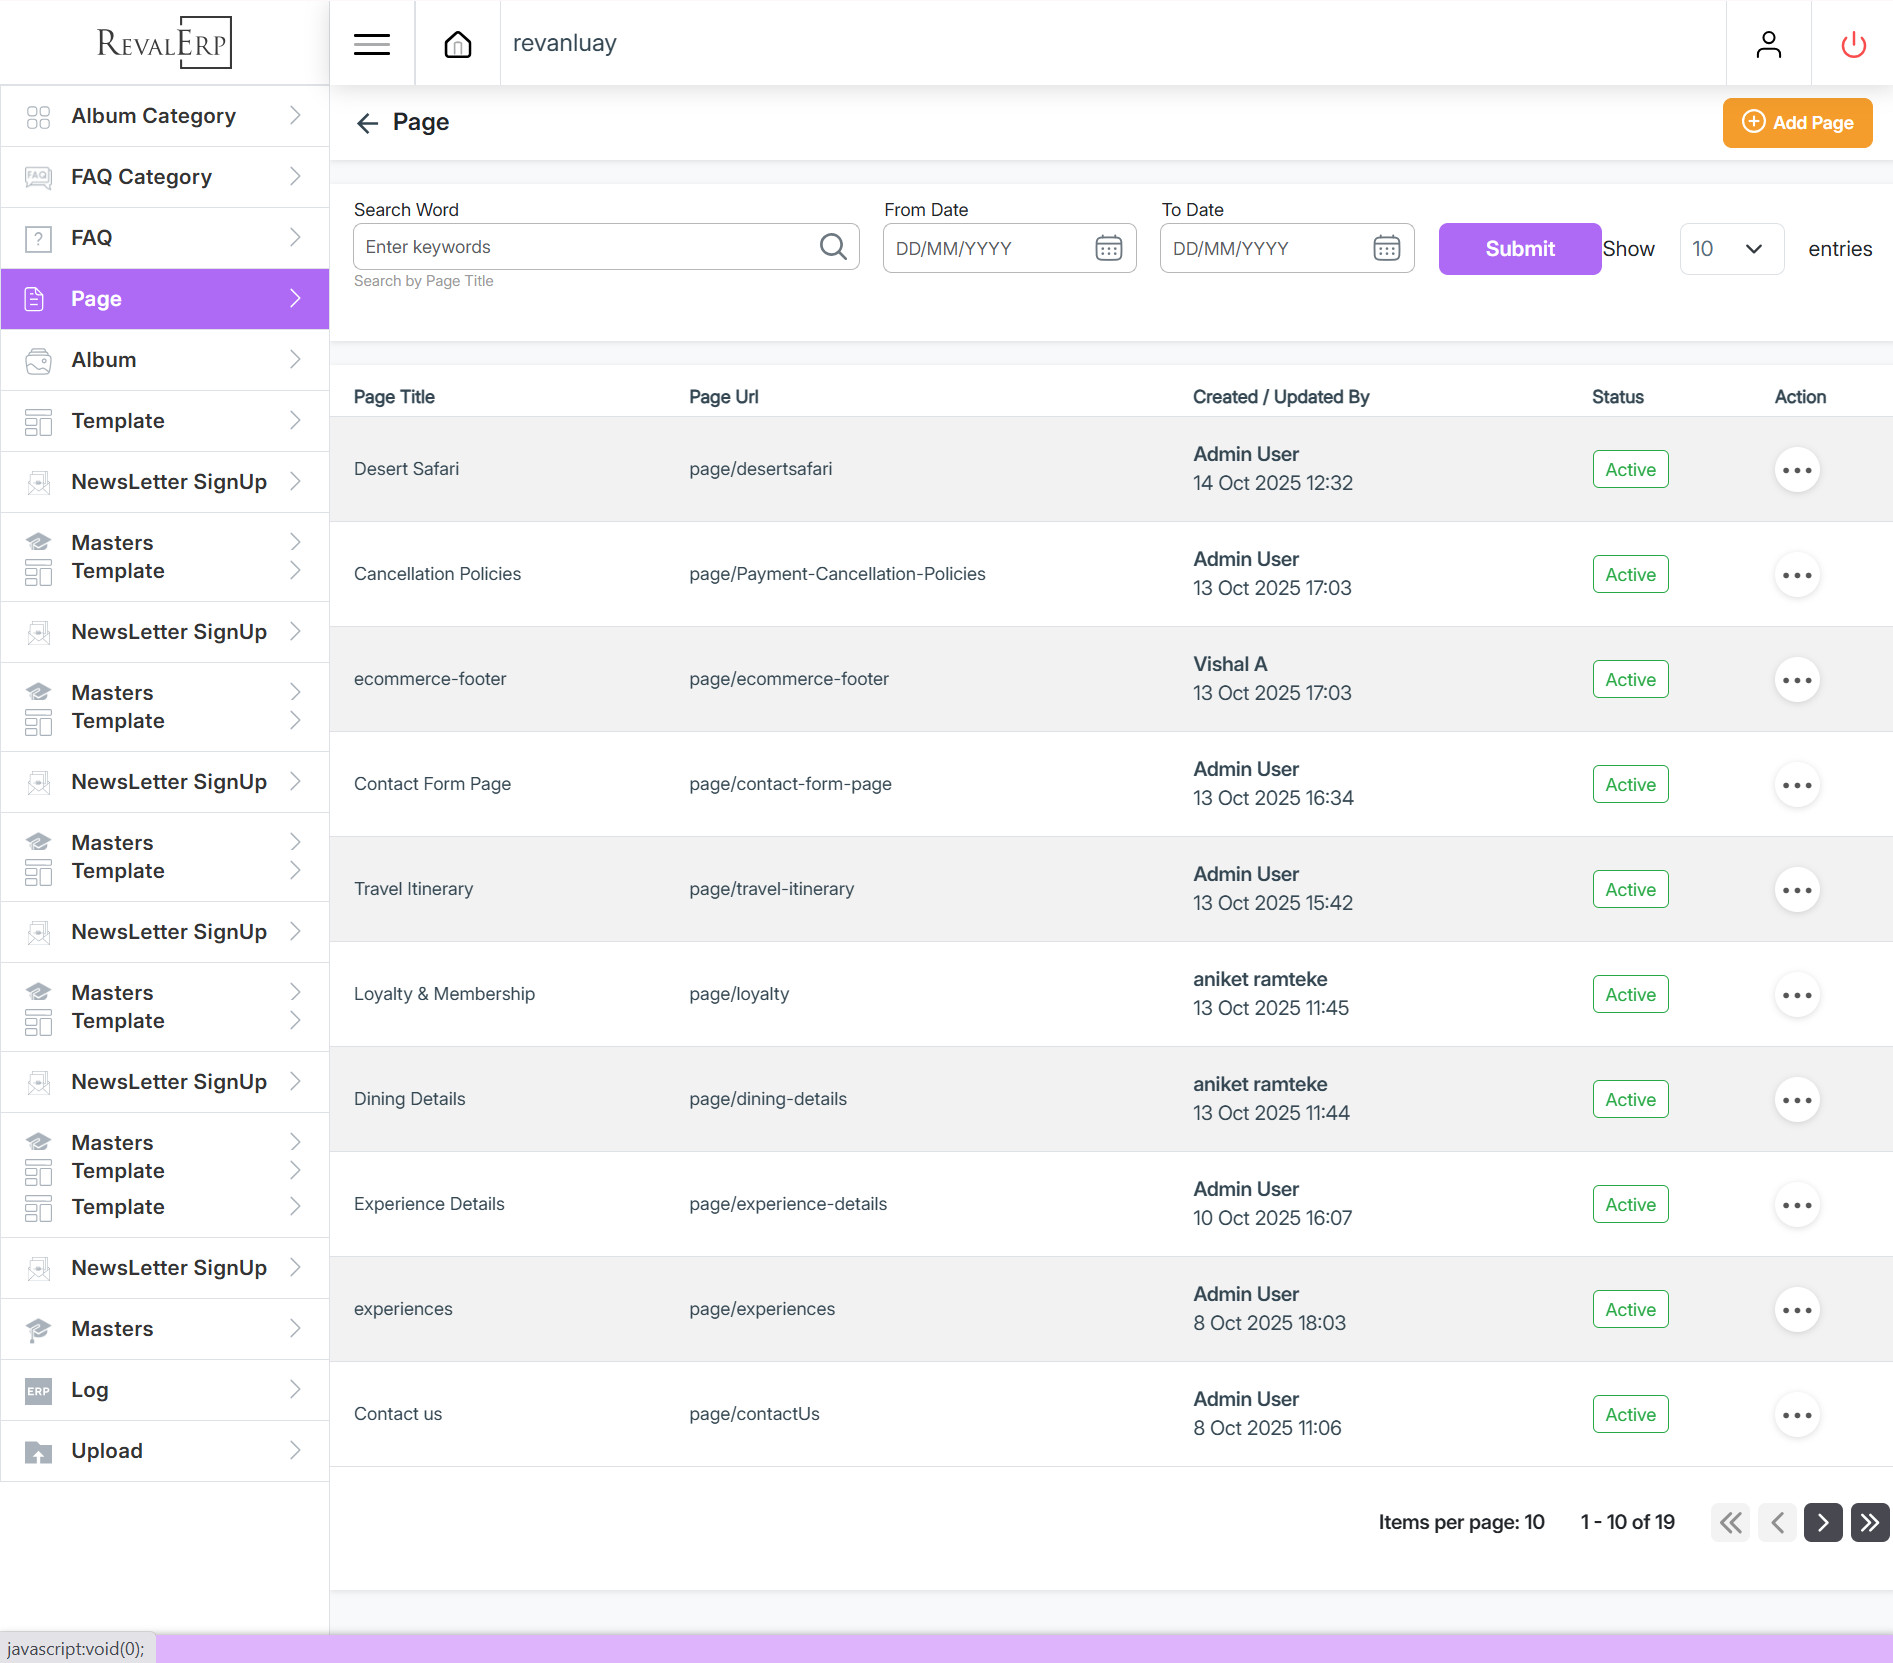Expand the Album Category sidebar item
Screen dimensions: 1893x1663
point(165,116)
